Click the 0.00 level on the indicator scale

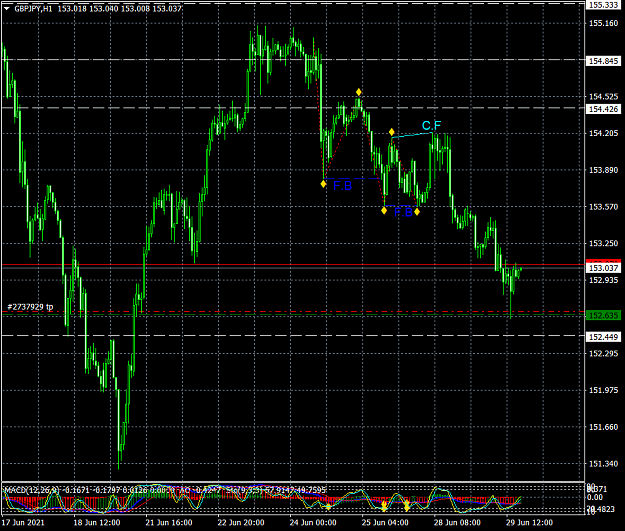[595, 497]
